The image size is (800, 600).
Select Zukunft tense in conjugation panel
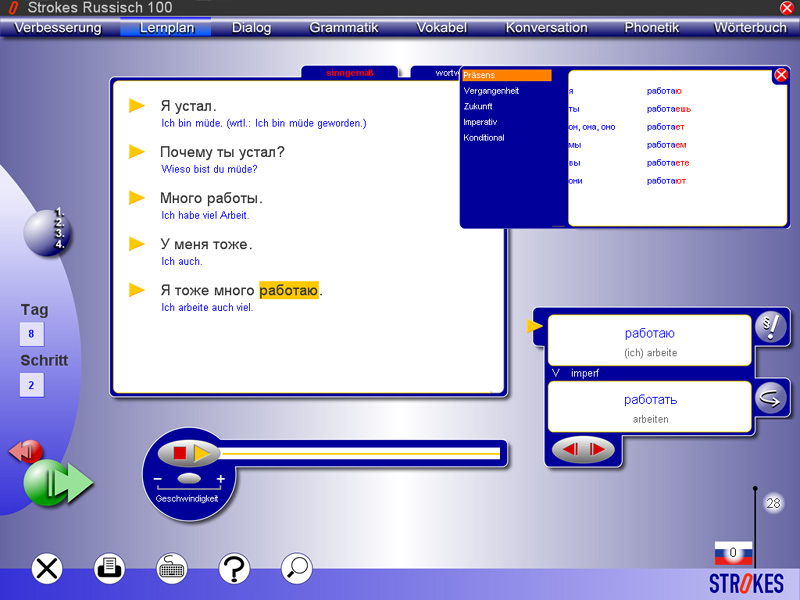tap(478, 106)
